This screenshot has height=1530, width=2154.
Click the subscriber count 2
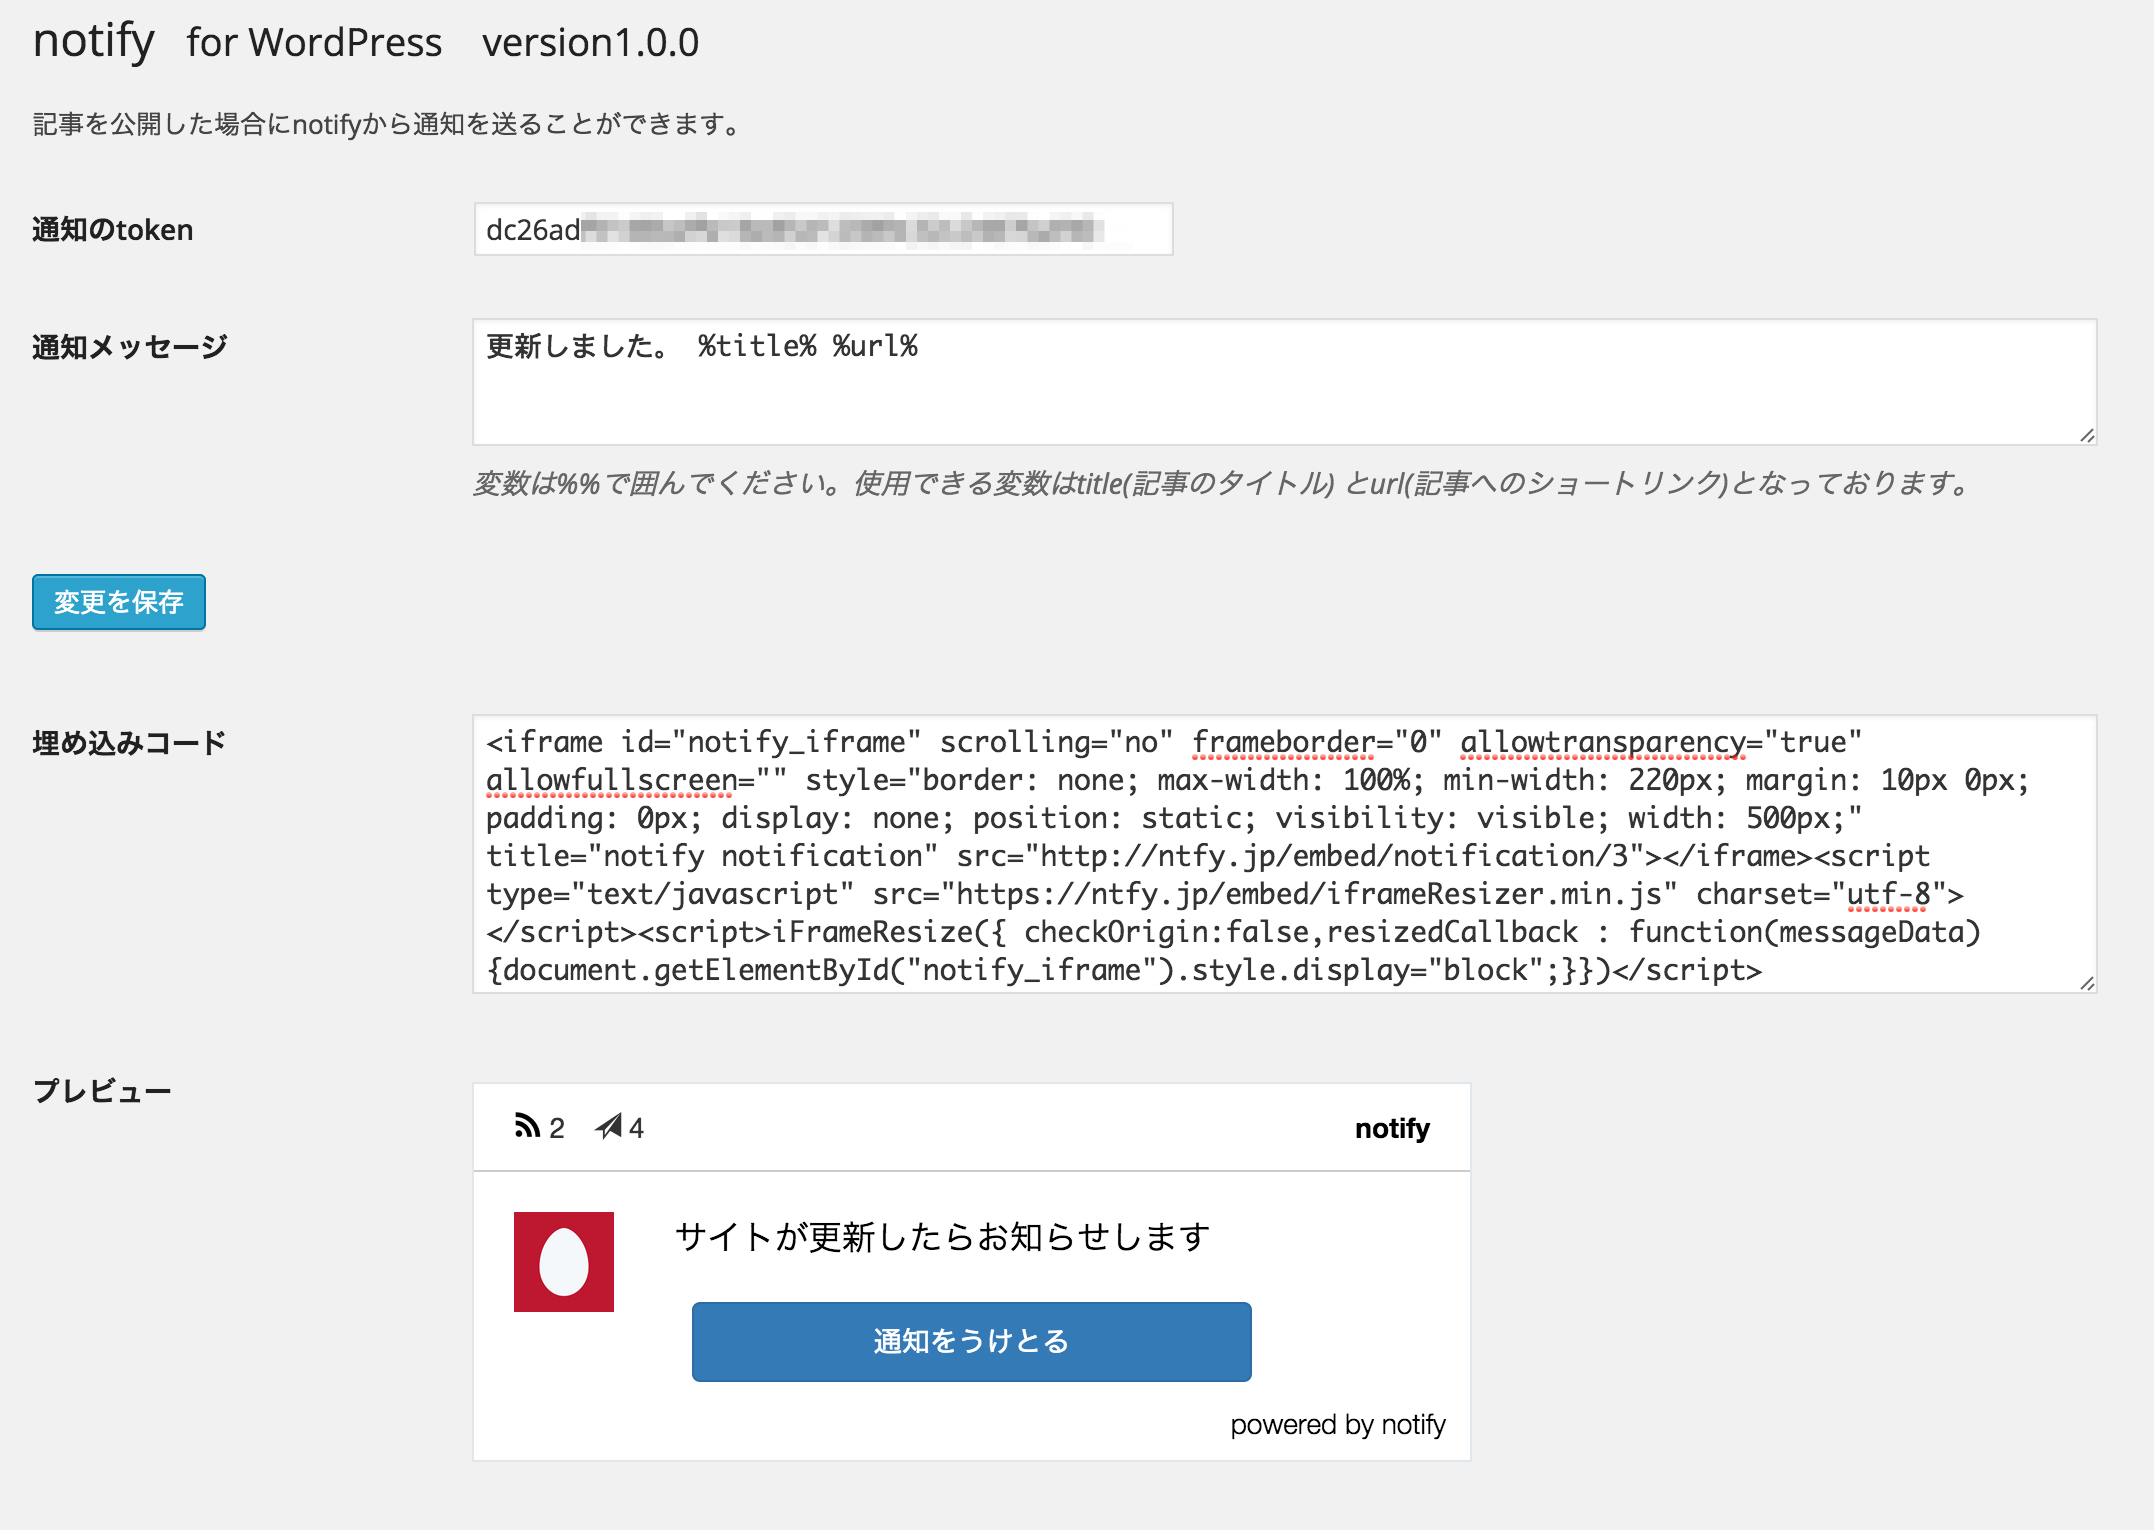(557, 1128)
